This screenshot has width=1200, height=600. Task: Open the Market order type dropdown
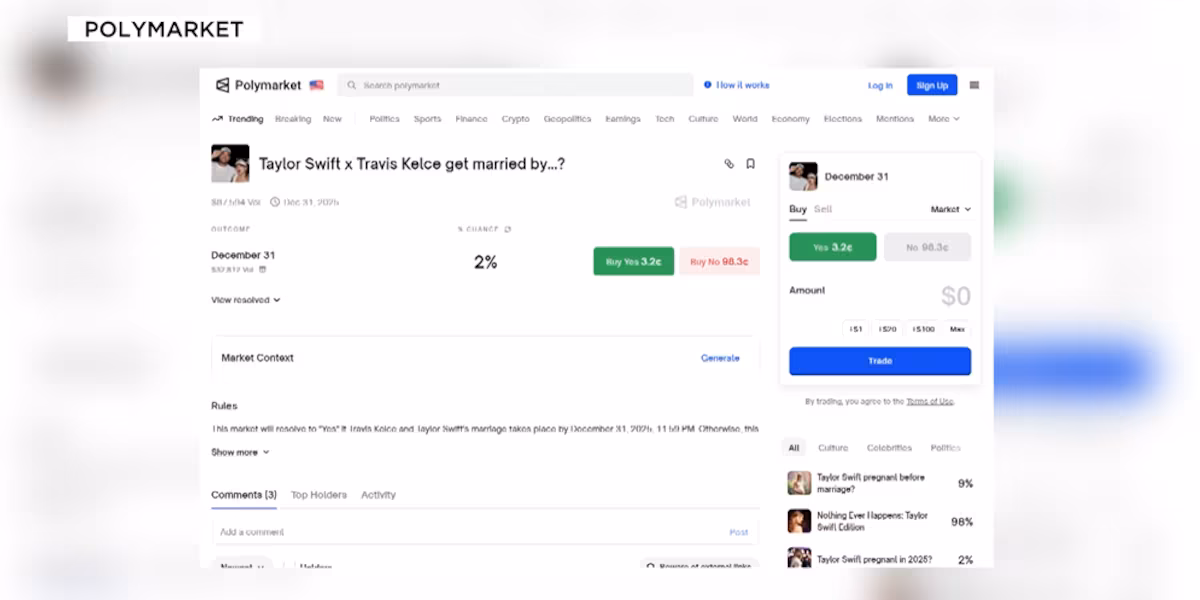point(950,209)
